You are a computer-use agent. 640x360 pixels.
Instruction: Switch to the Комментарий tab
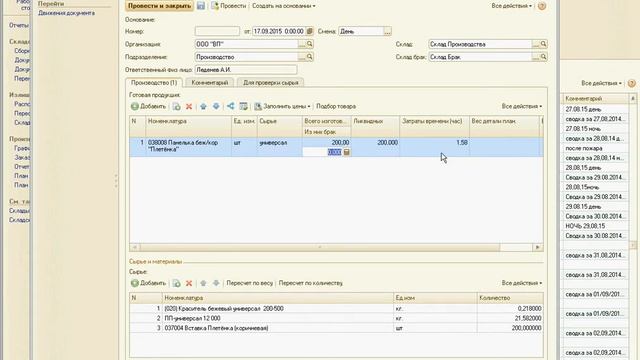pyautogui.click(x=209, y=82)
